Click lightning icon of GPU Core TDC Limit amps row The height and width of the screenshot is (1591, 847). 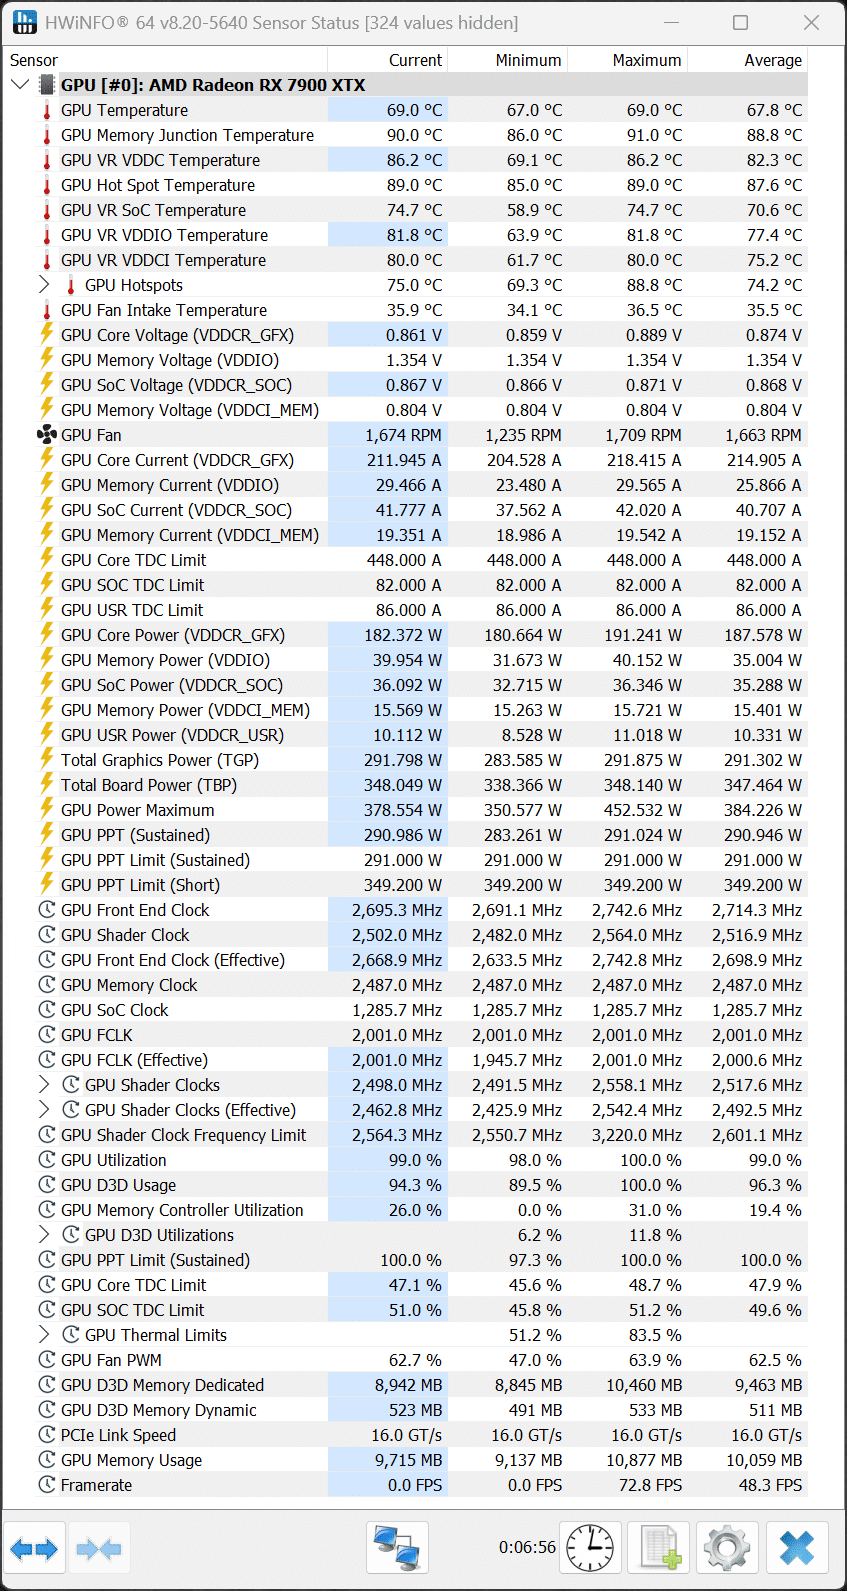pos(46,560)
